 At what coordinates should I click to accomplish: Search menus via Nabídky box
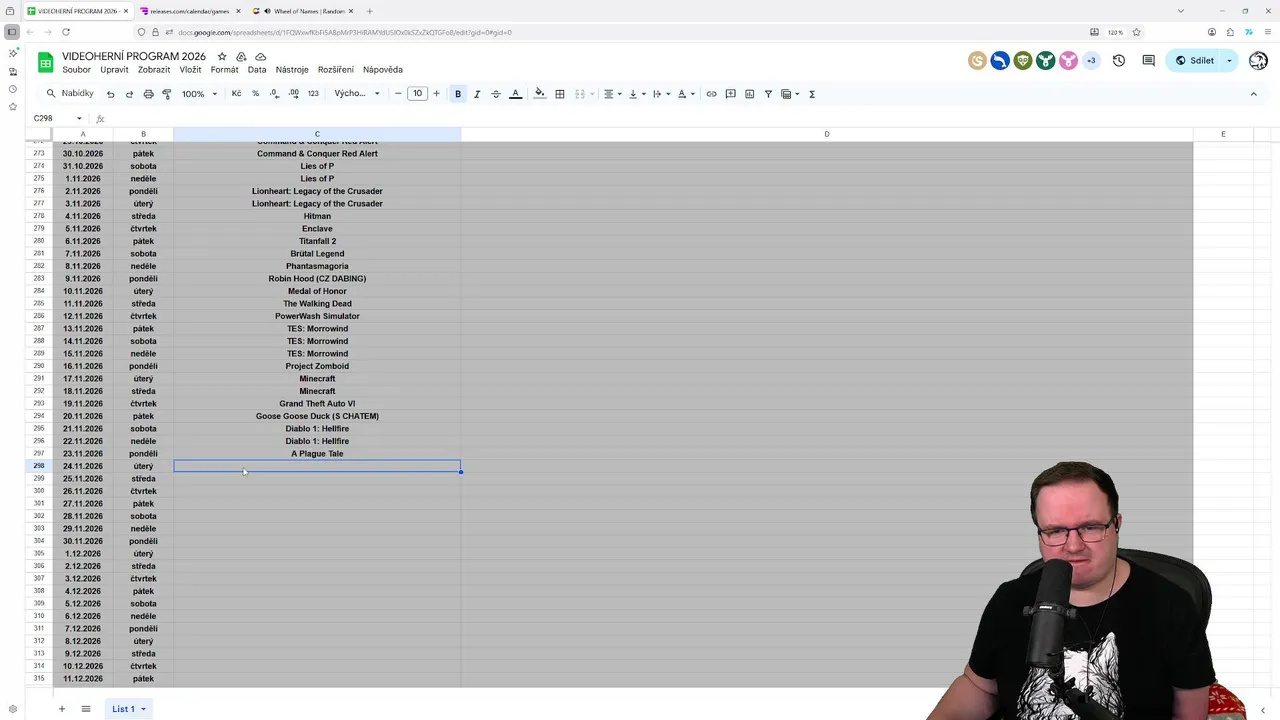[x=69, y=94]
